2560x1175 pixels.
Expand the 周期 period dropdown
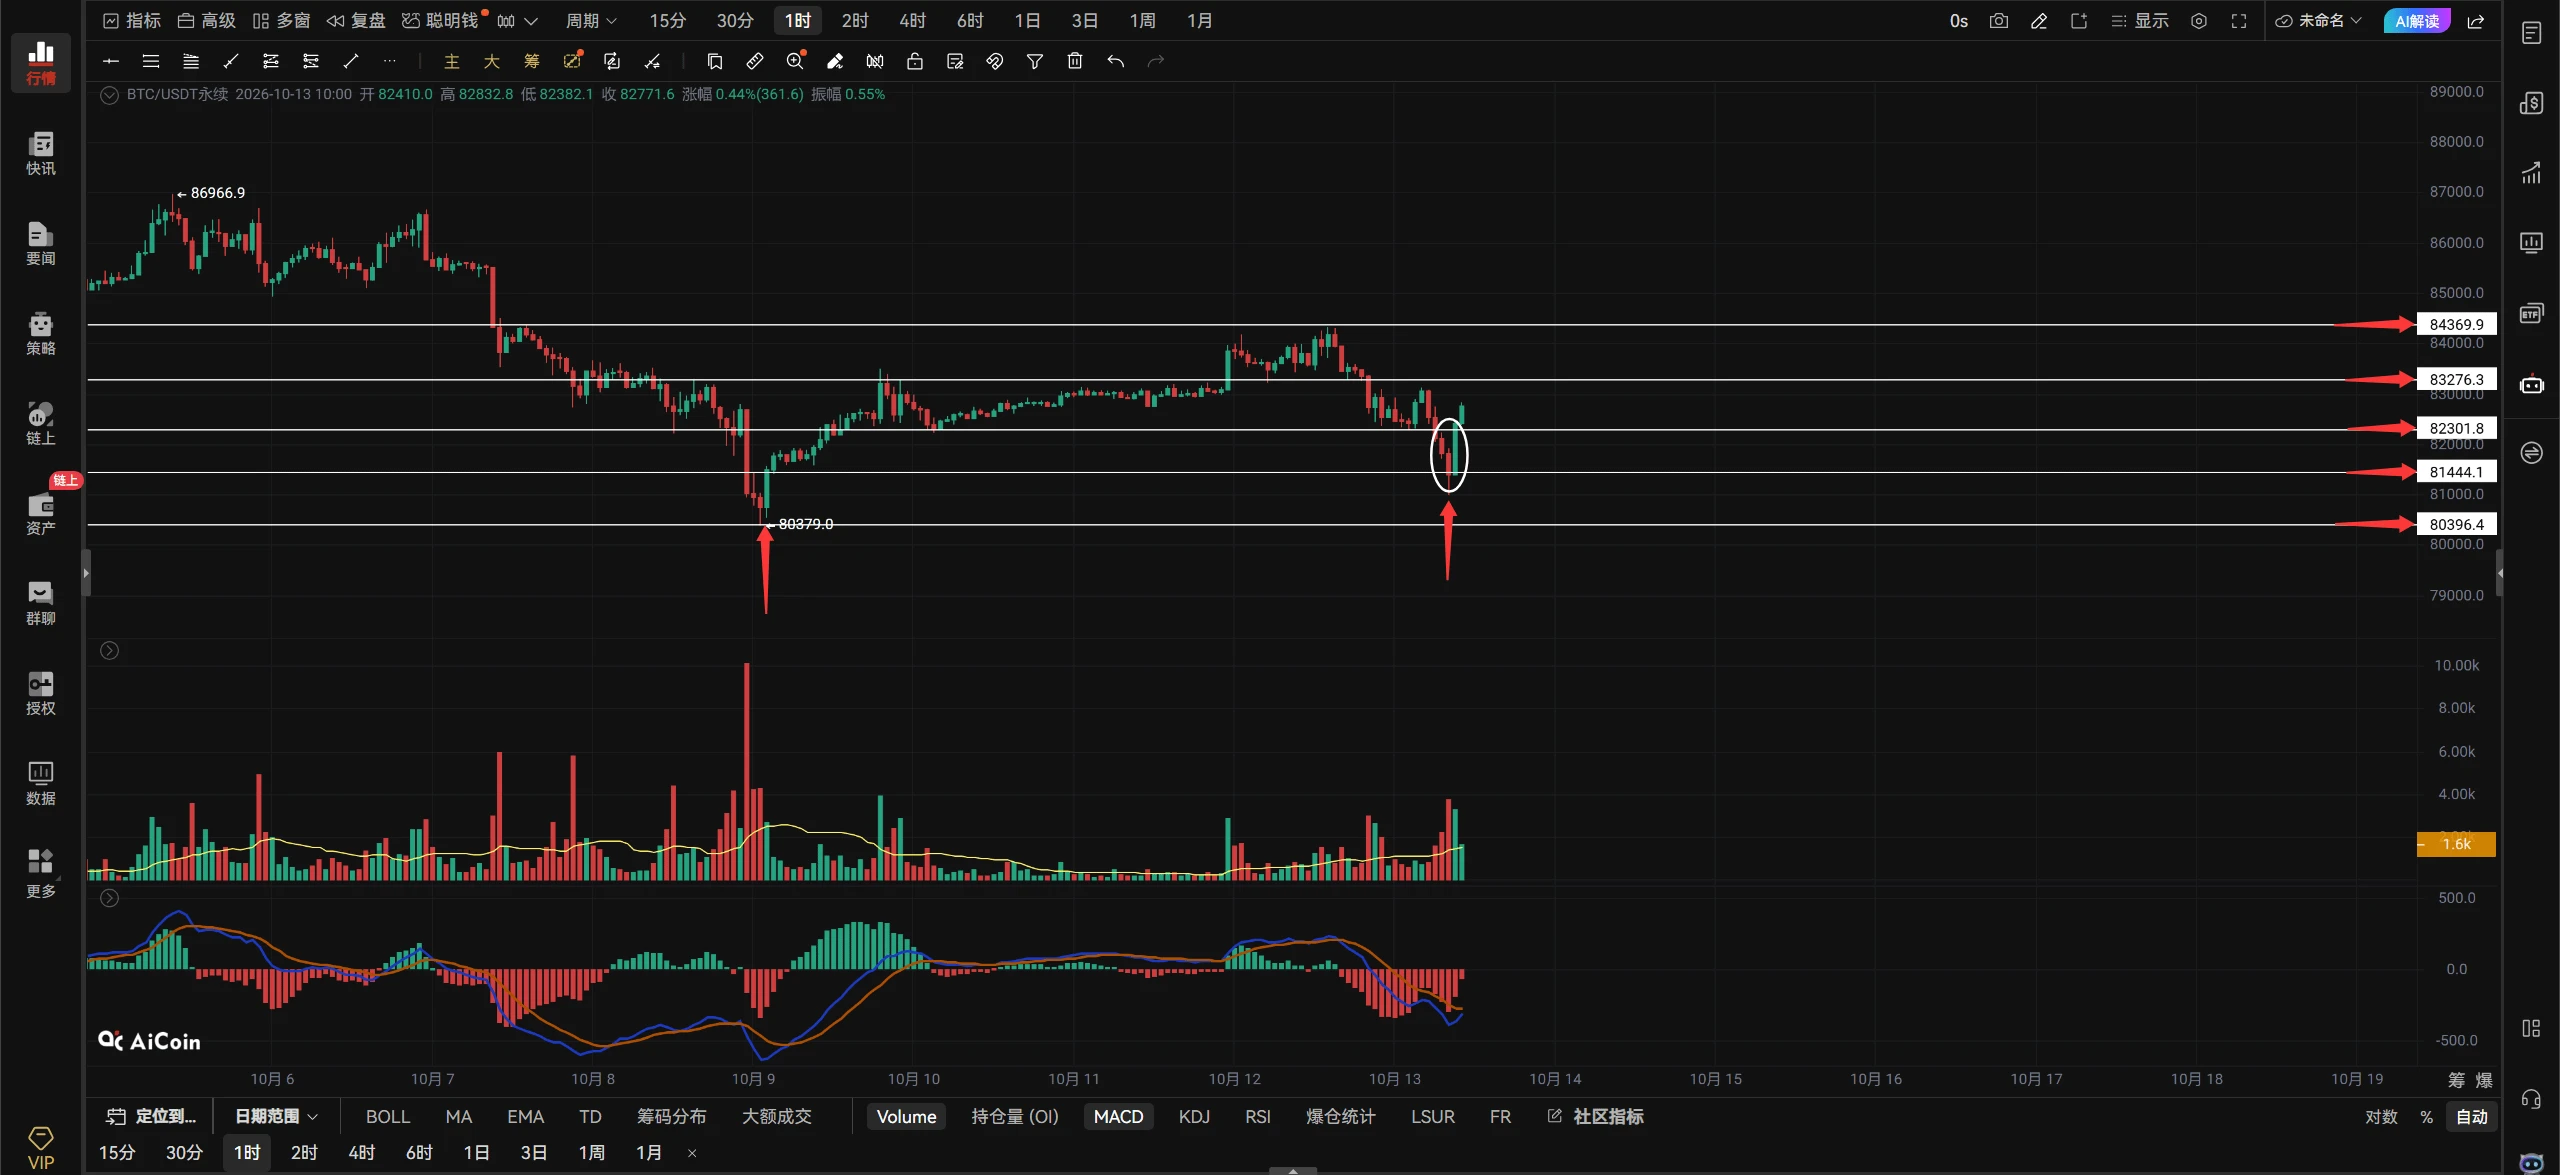point(591,21)
